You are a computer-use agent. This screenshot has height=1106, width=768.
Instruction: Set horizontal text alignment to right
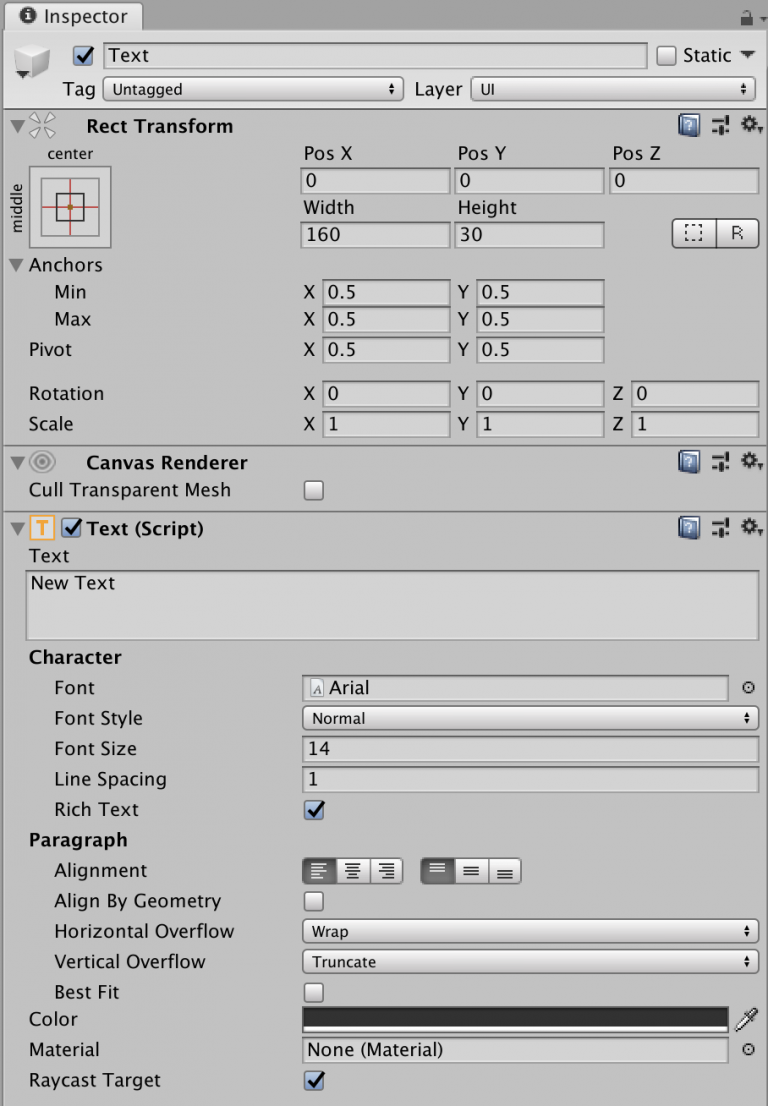click(385, 870)
